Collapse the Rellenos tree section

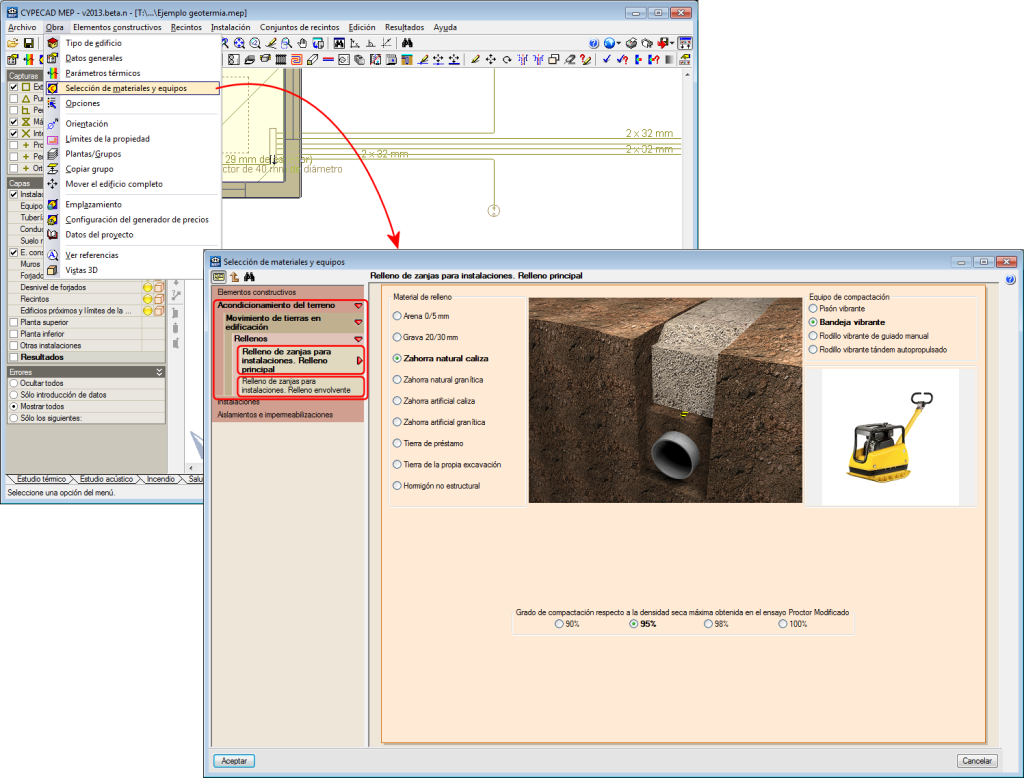[x=357, y=339]
